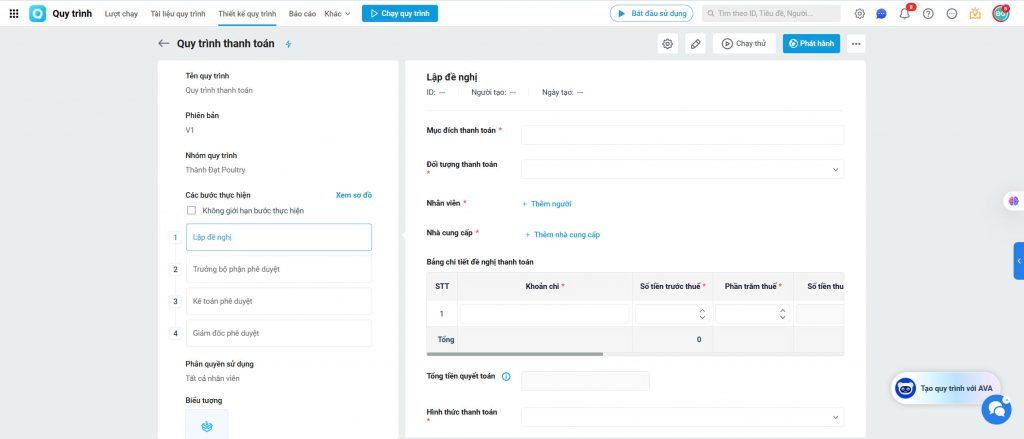The height and width of the screenshot is (439, 1024).
Task: Open the three-dot more options button
Action: coord(855,44)
